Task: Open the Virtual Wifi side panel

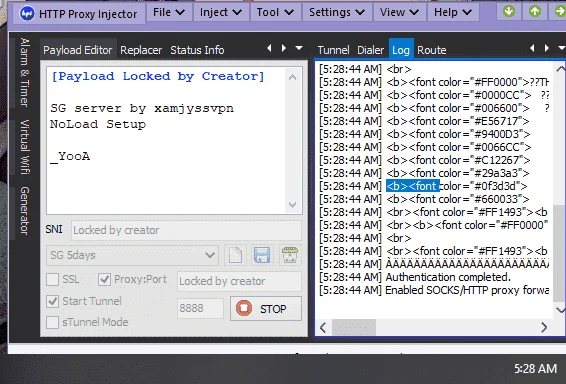Action: click(24, 147)
